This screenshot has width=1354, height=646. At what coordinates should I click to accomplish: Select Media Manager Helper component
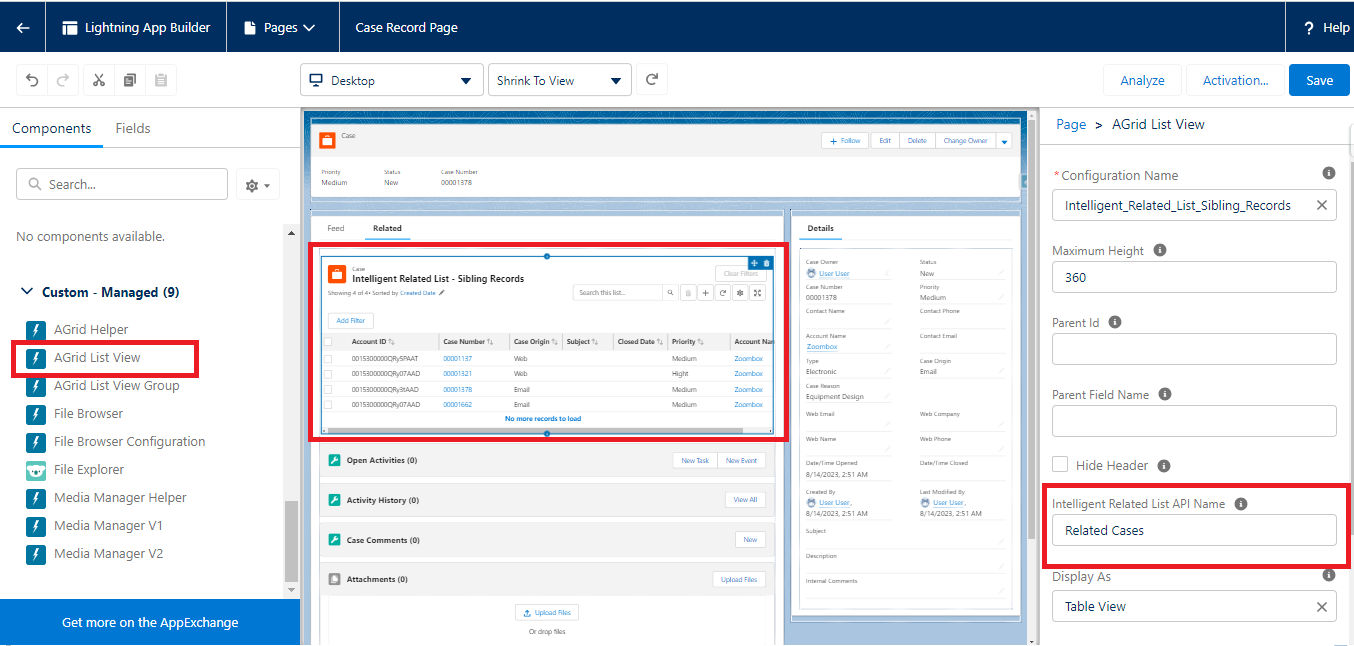[120, 497]
